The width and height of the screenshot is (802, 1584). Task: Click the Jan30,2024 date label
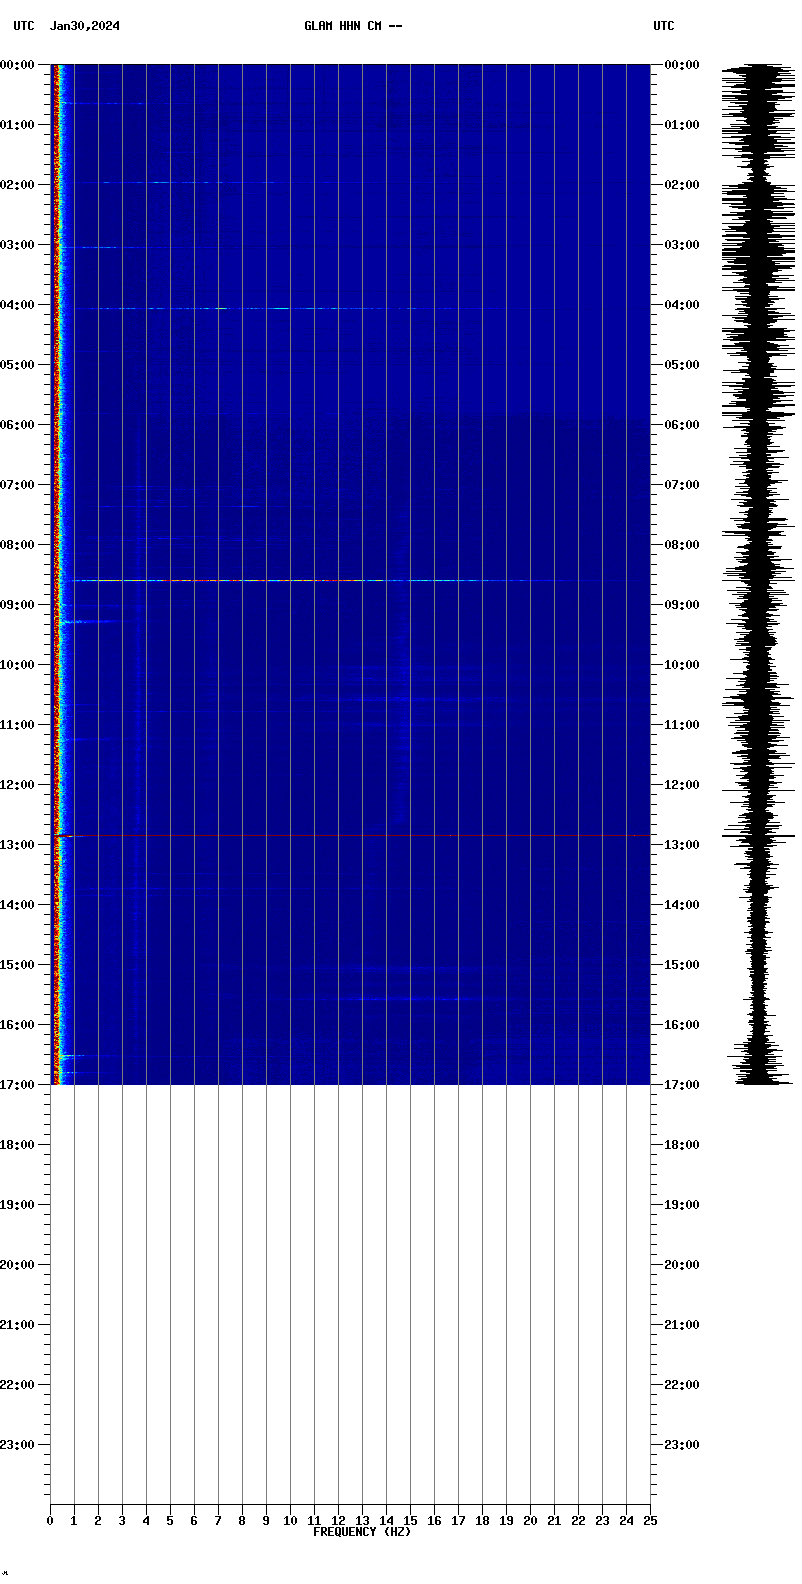85,26
